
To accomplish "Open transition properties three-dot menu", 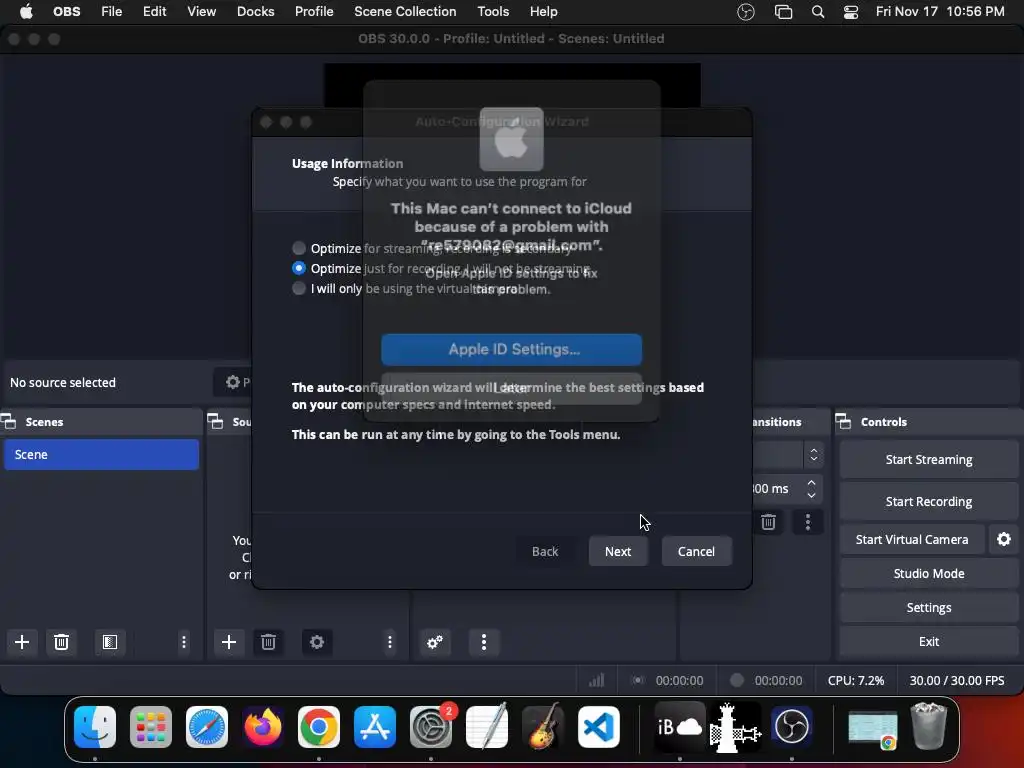I will [808, 522].
